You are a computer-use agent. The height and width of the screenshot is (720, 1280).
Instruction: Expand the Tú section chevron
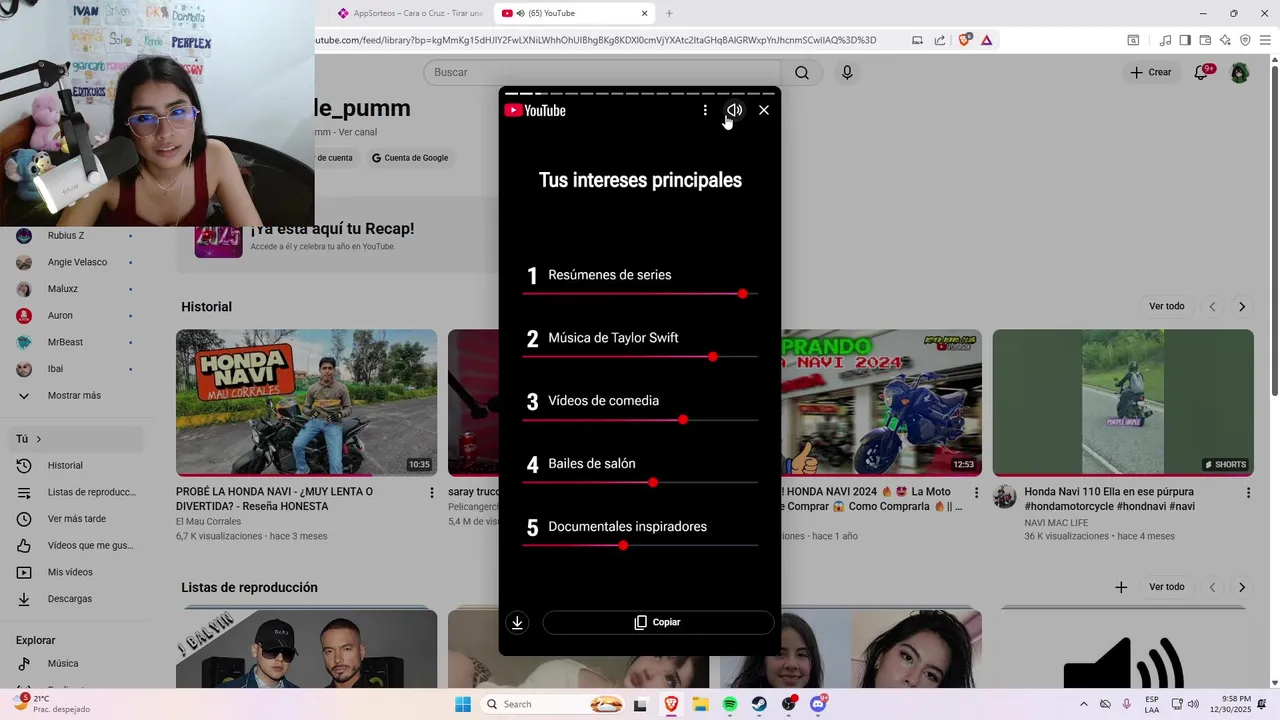39,439
